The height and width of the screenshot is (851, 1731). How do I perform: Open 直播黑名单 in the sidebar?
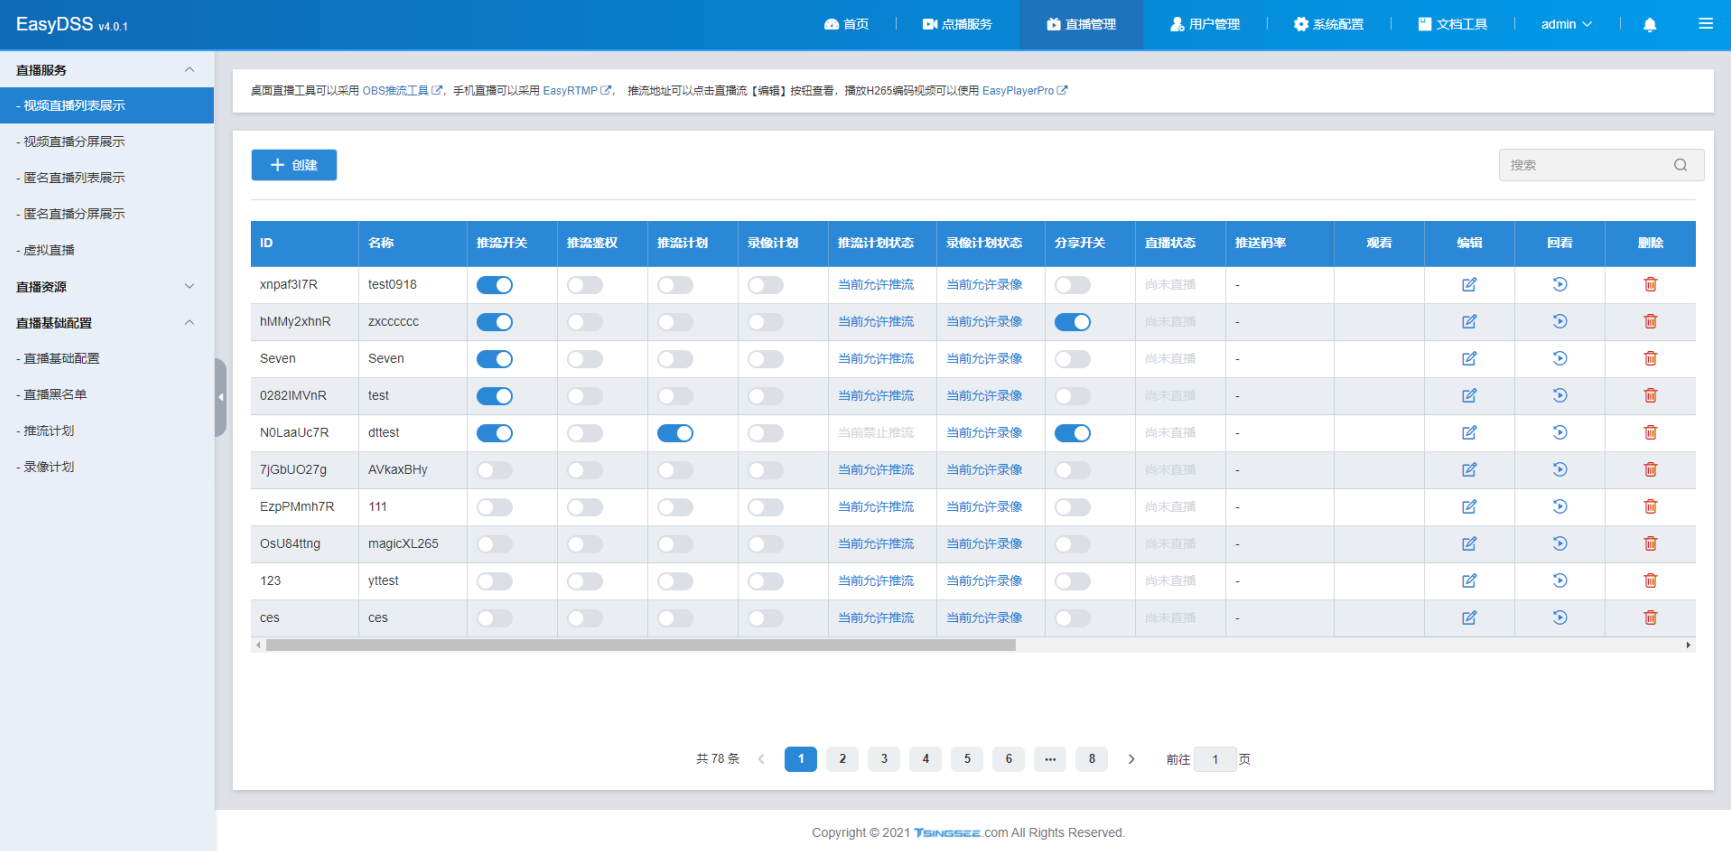click(107, 395)
